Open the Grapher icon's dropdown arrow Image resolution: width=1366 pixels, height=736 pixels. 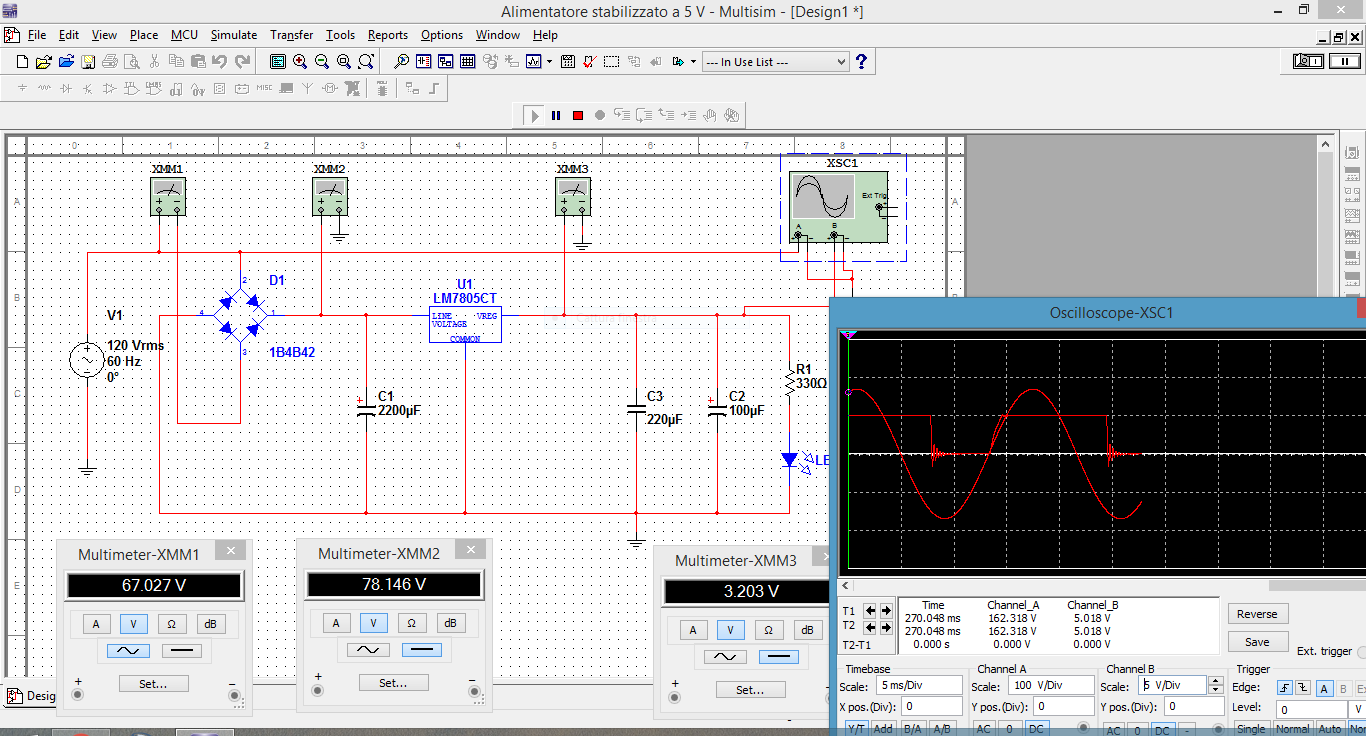(x=547, y=62)
